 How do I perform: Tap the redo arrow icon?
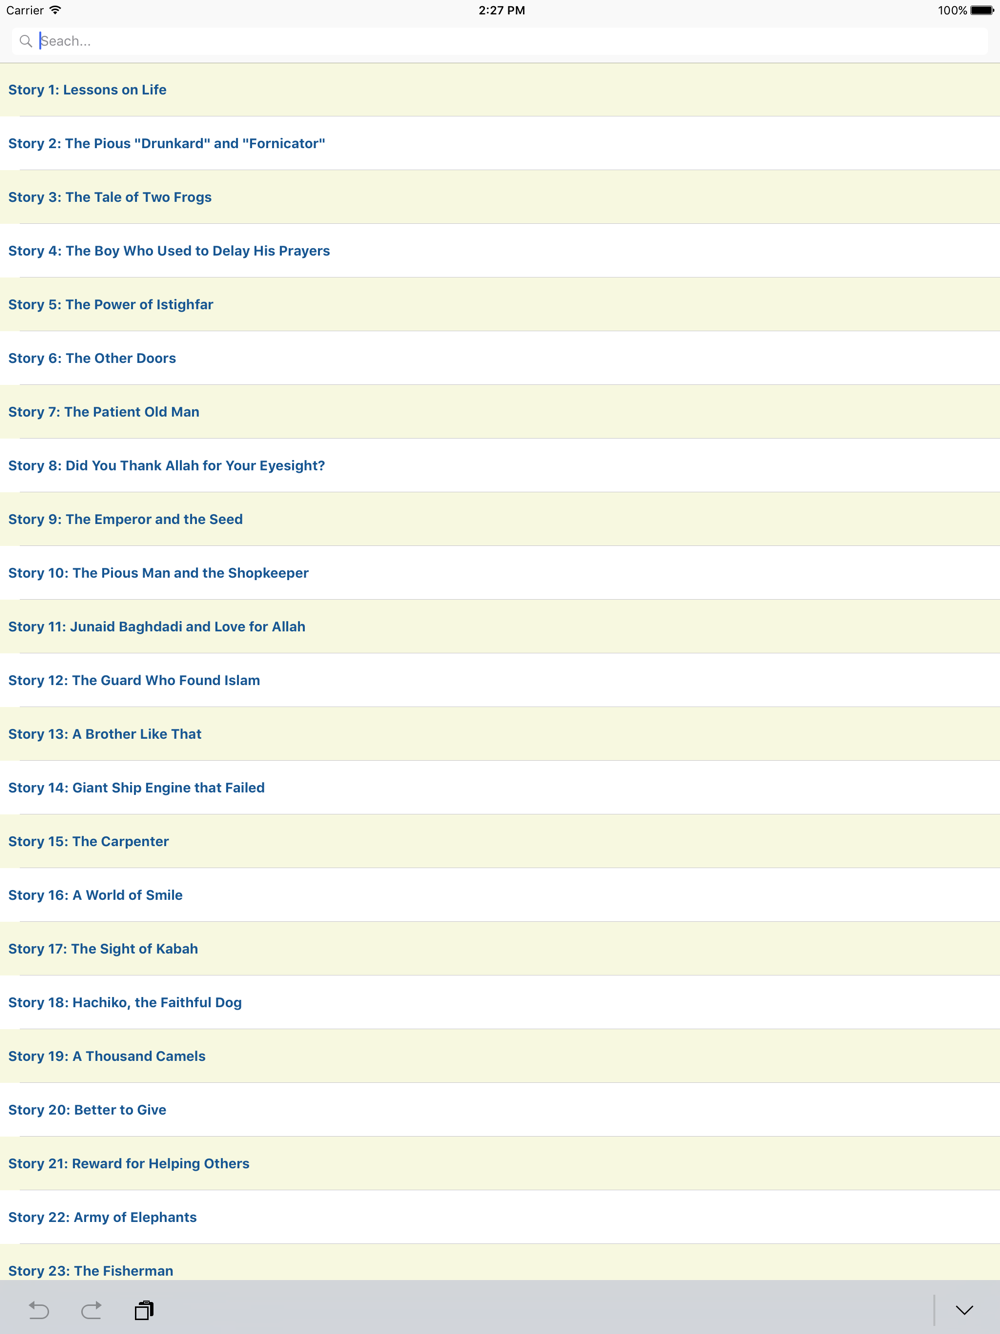pos(91,1310)
